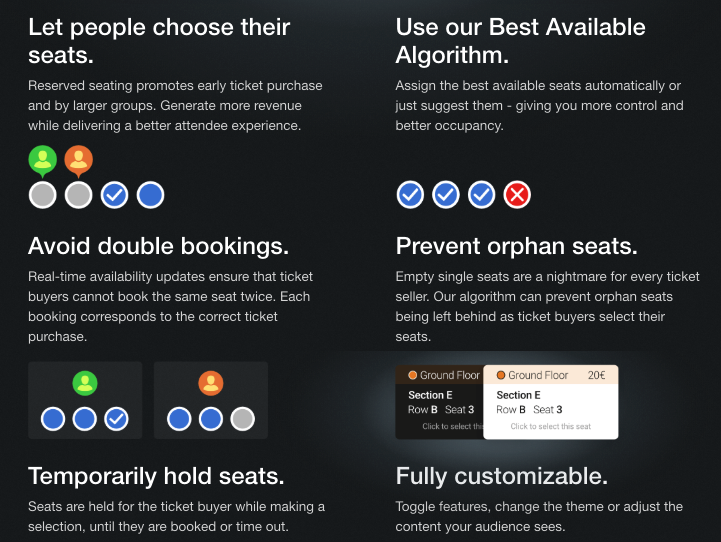The width and height of the screenshot is (721, 542).
Task: Toggle the first blue checkmark under Best Available
Action: tap(410, 195)
